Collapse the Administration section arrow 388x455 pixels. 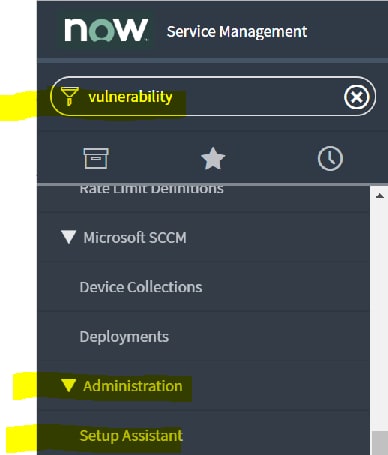pos(69,385)
